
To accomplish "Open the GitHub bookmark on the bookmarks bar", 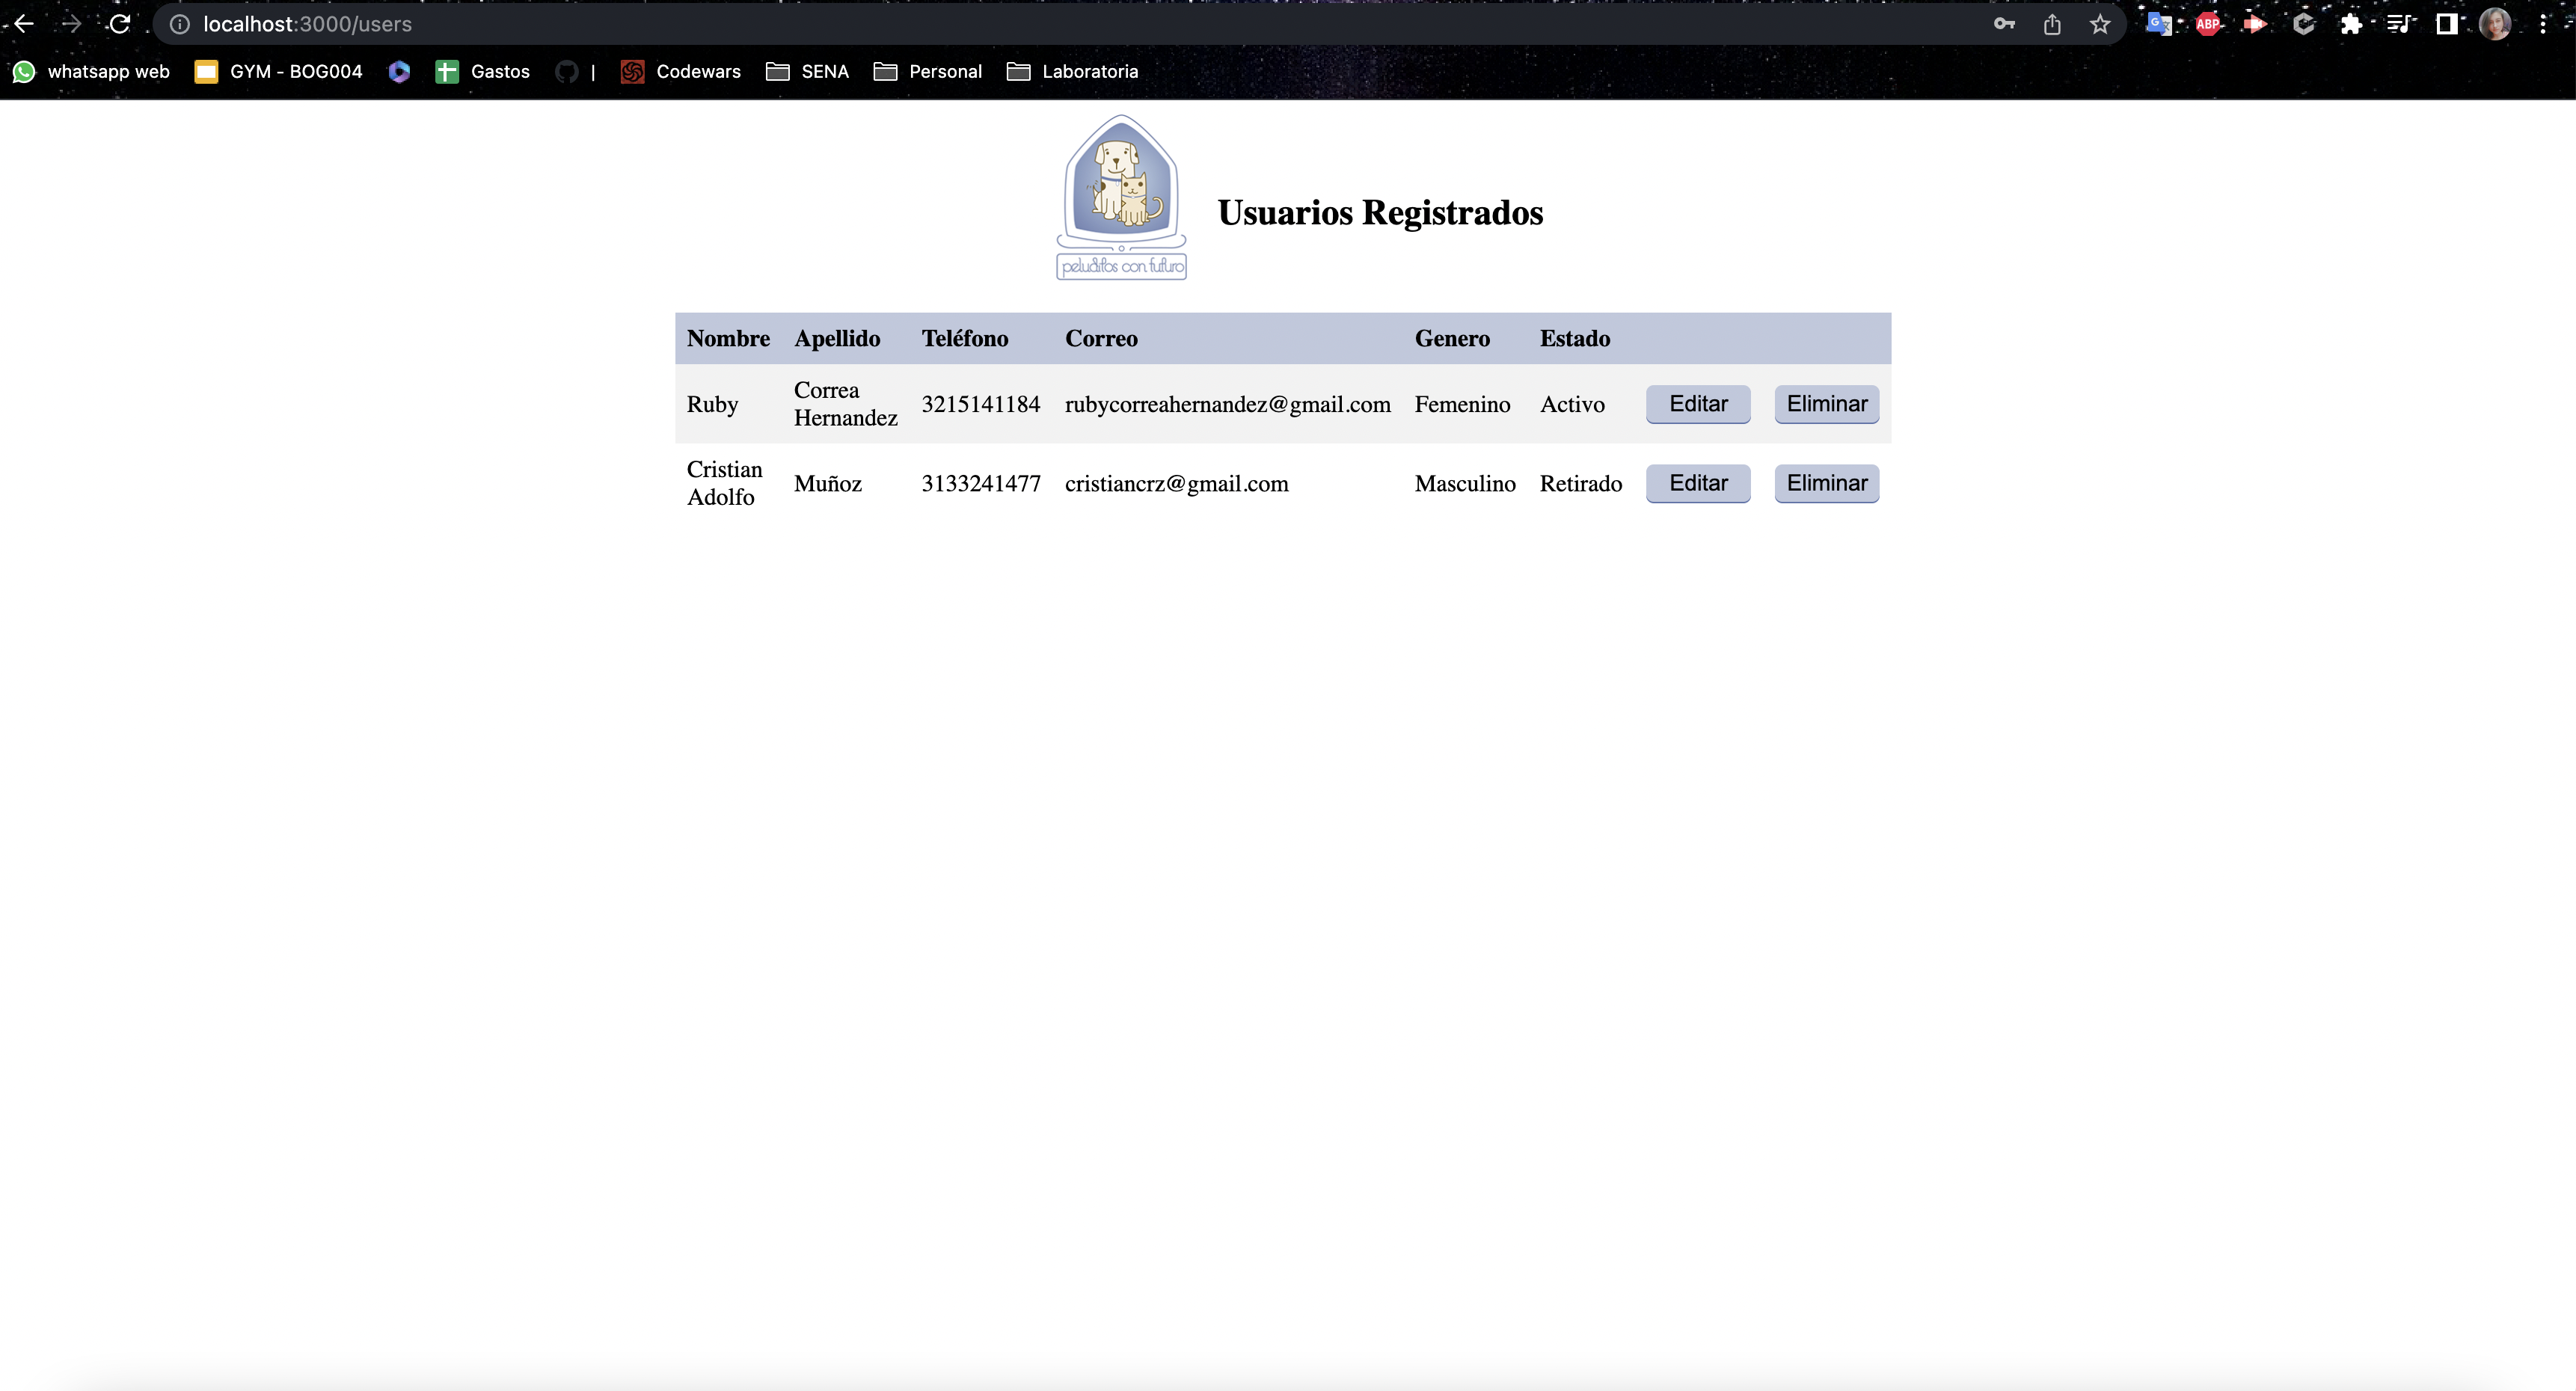I will click(x=568, y=71).
